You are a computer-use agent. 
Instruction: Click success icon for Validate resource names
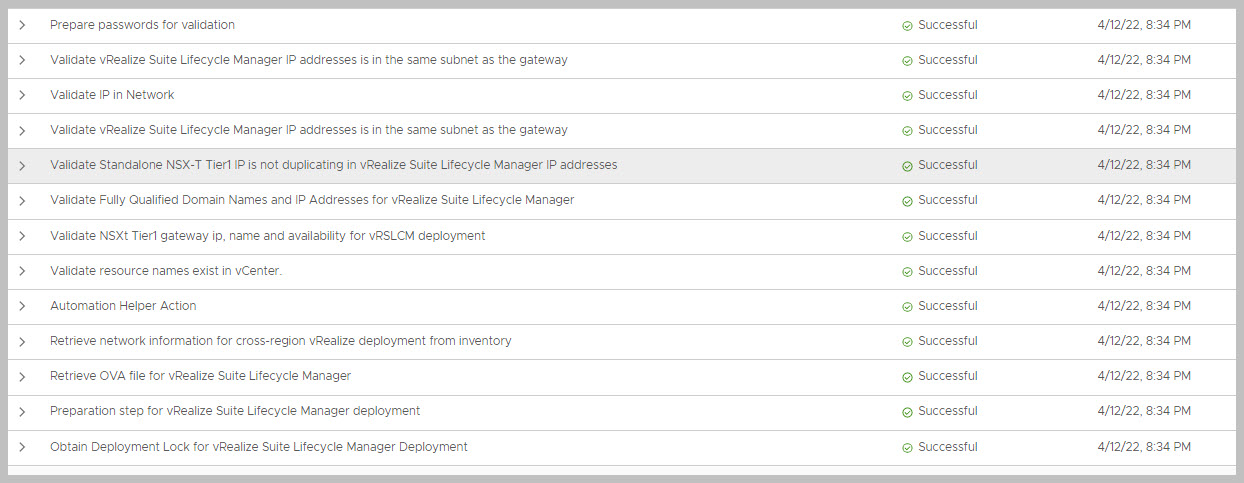(907, 272)
